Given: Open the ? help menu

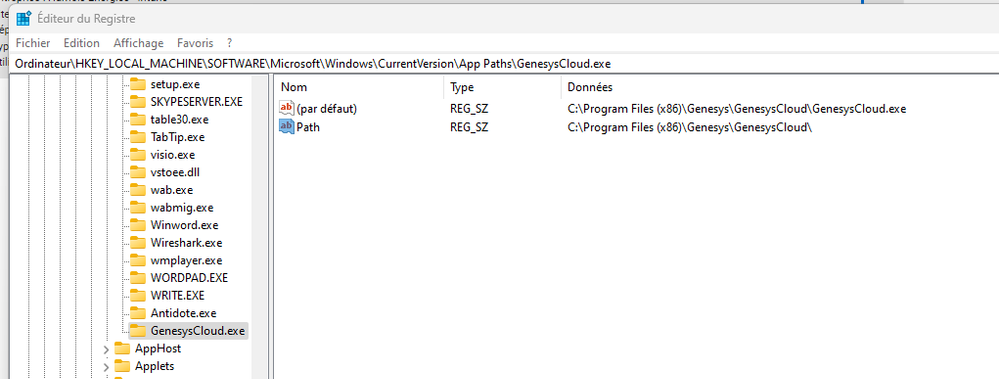Looking at the screenshot, I should tap(229, 43).
